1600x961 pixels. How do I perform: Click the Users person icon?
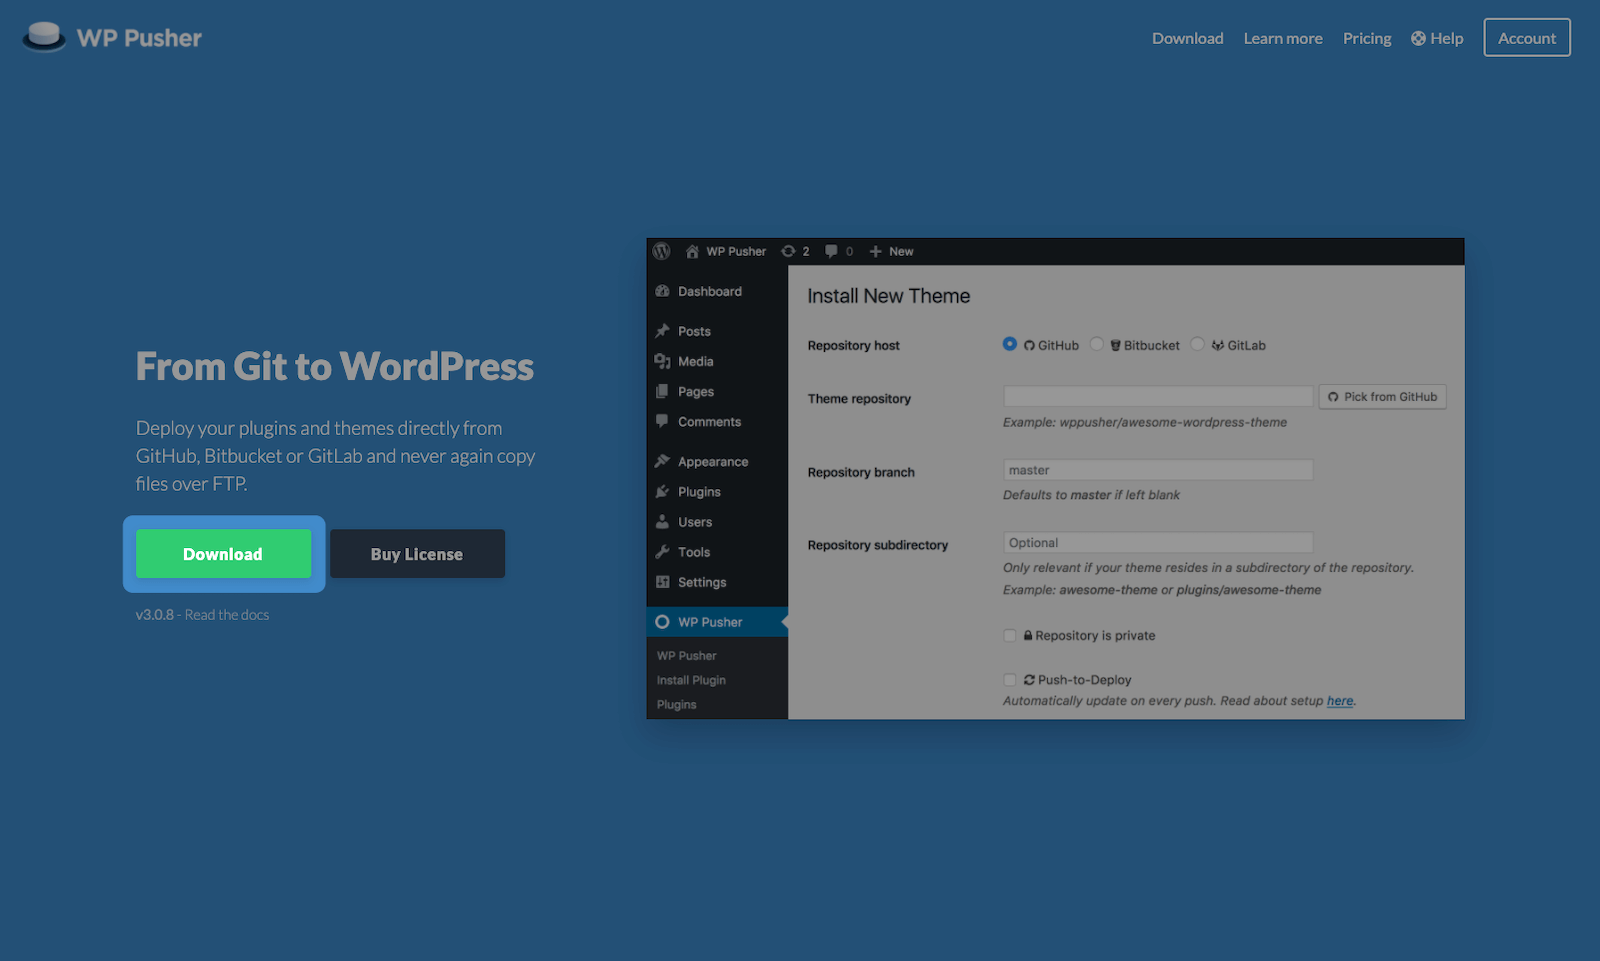(662, 521)
